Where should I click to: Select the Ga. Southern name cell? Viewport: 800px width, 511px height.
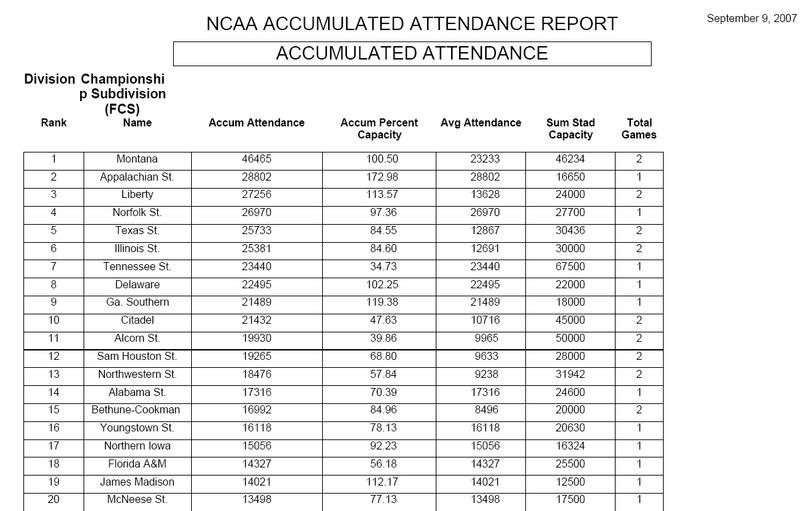pos(137,301)
